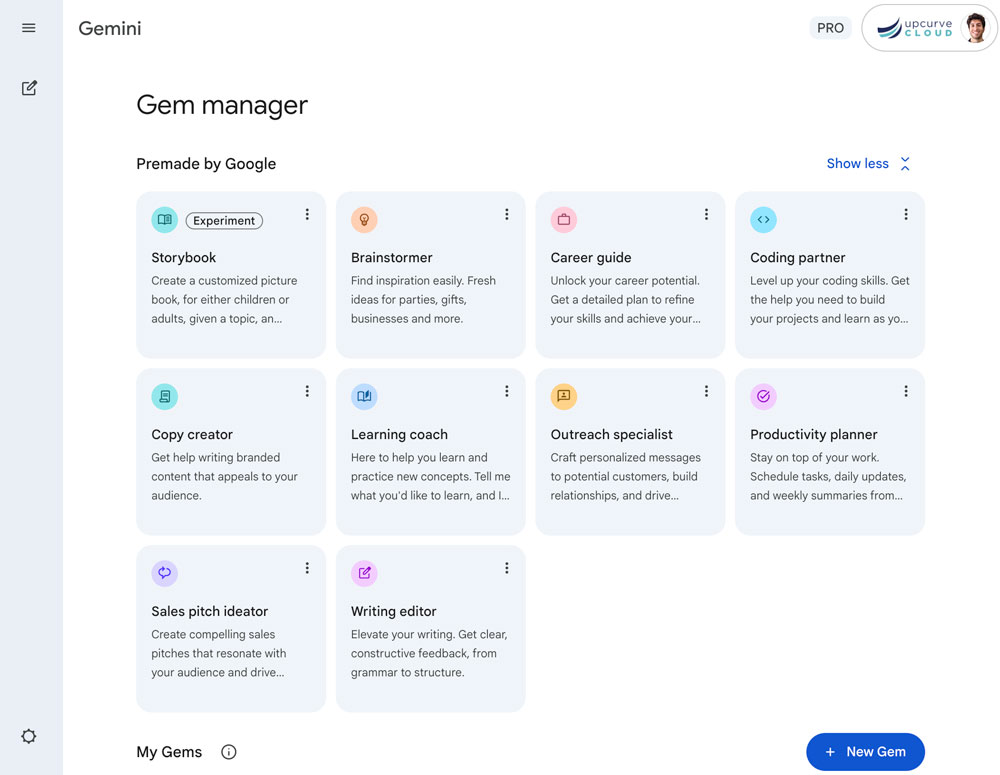Open more options for Learning coach

click(x=506, y=392)
